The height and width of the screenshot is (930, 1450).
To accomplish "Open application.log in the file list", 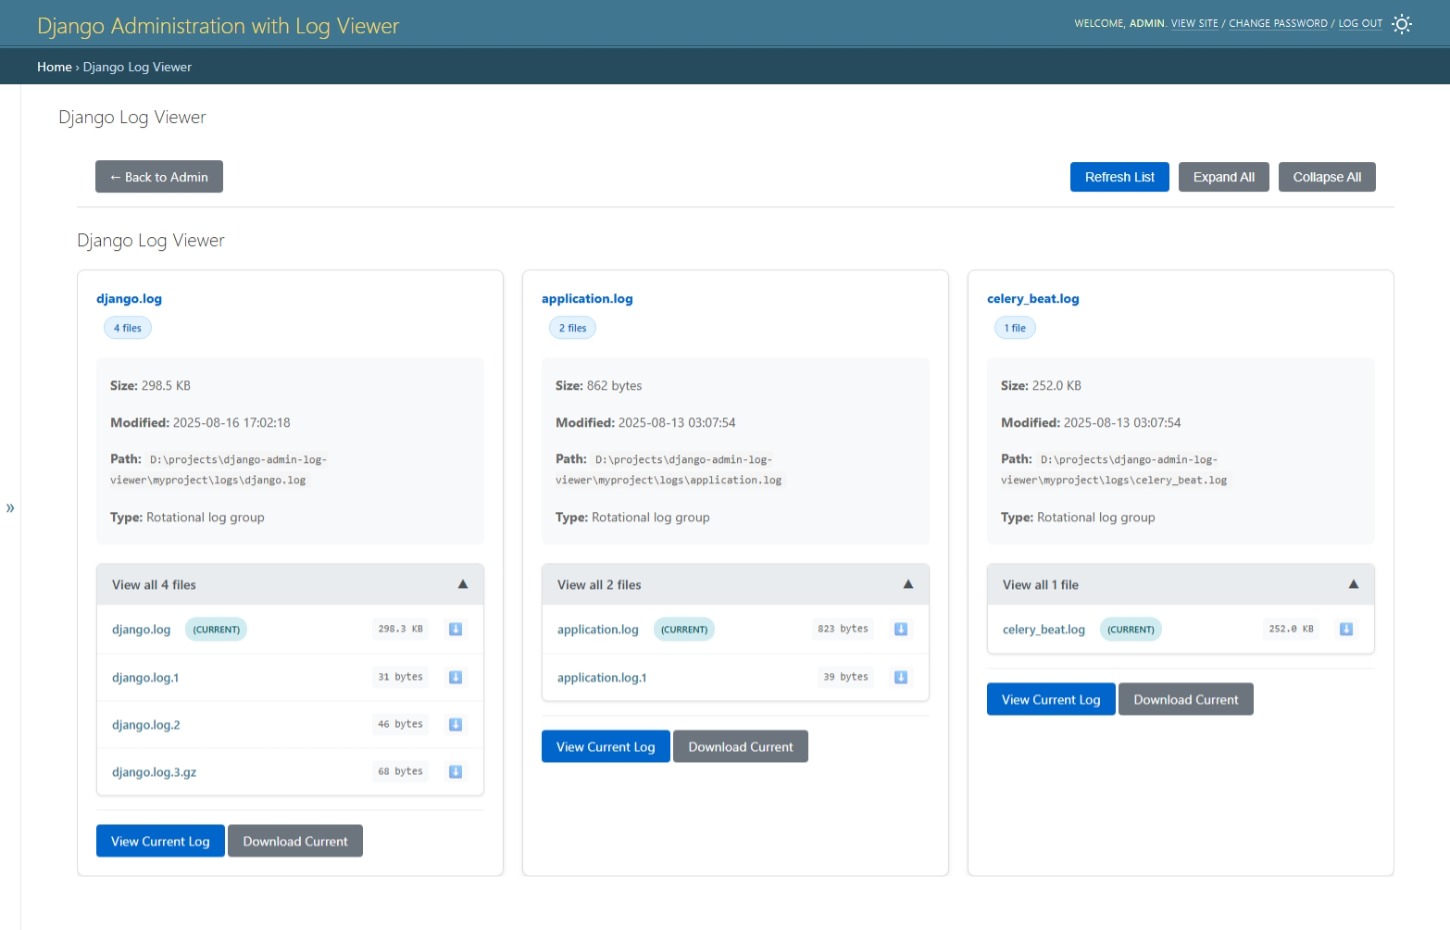I will pos(598,630).
